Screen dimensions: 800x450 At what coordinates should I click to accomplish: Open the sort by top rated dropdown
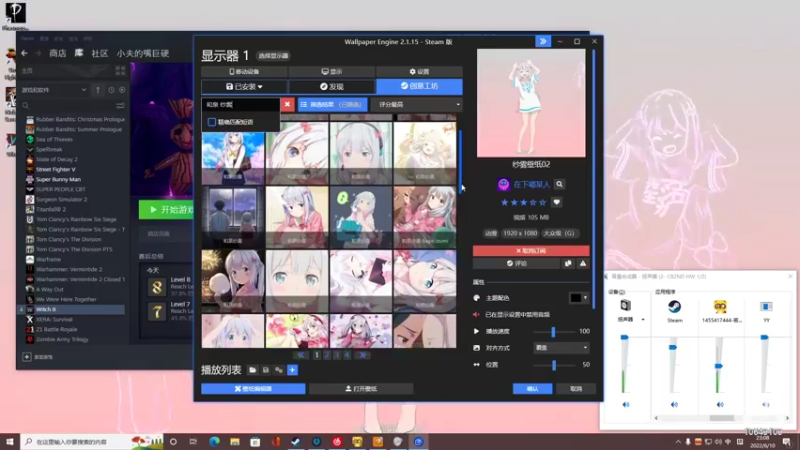[416, 104]
